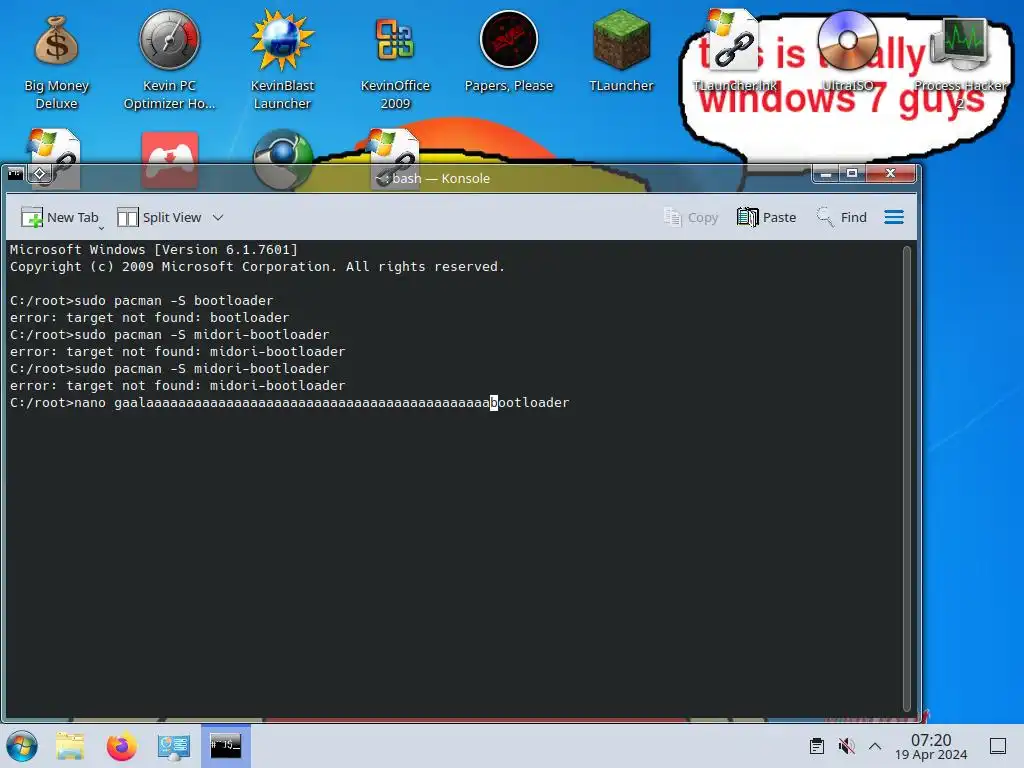The height and width of the screenshot is (768, 1024).
Task: Launch UltraISO disc icon
Action: coord(847,51)
